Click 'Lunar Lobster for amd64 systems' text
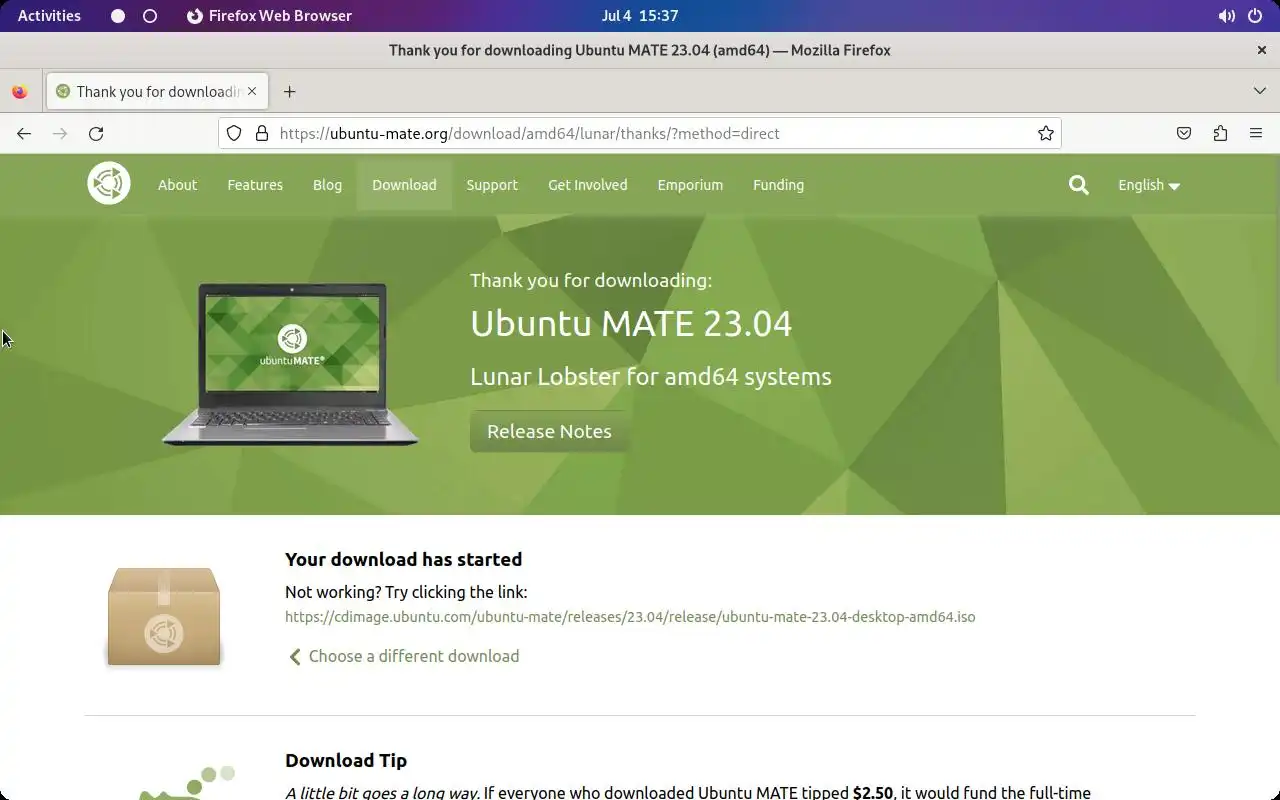This screenshot has width=1280, height=800. click(651, 377)
